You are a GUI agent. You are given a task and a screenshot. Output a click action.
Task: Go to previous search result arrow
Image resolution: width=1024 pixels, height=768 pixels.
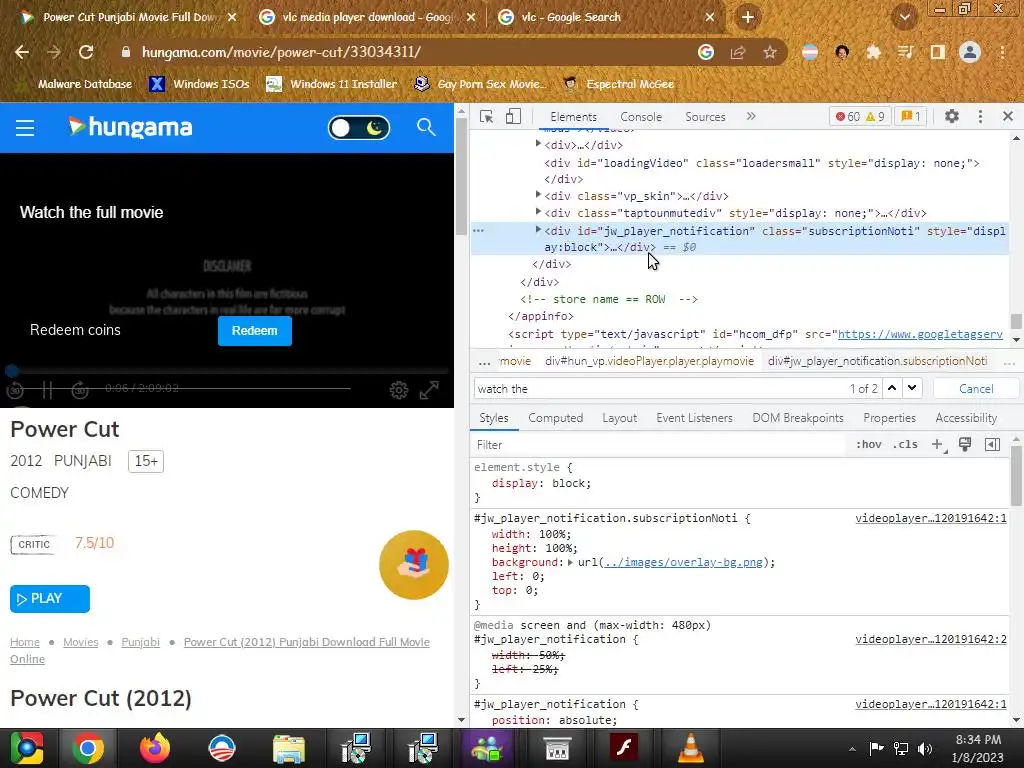[x=891, y=388]
